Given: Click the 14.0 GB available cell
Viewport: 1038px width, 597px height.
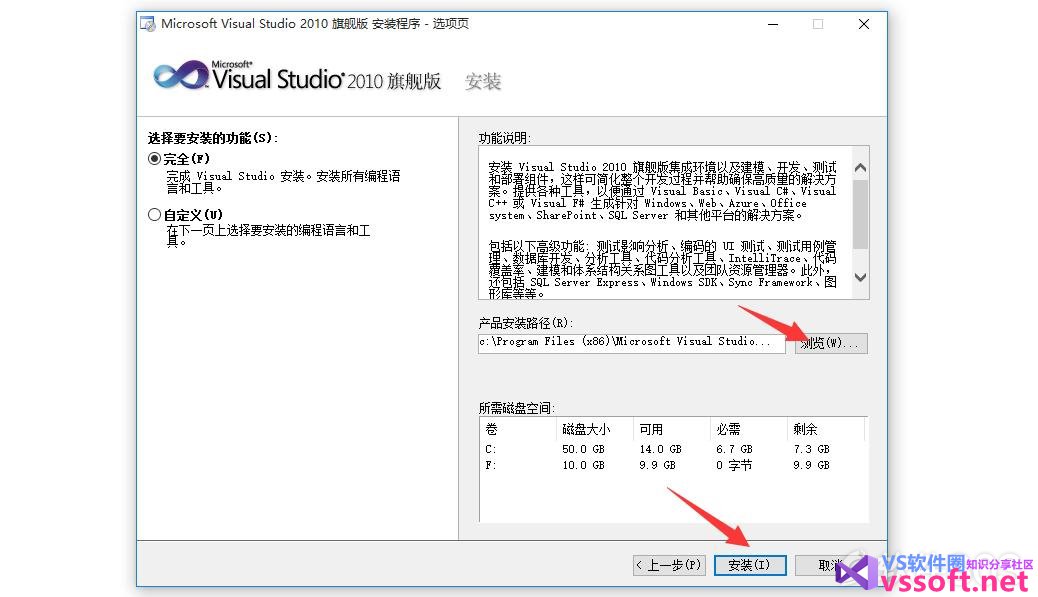Looking at the screenshot, I should [660, 449].
